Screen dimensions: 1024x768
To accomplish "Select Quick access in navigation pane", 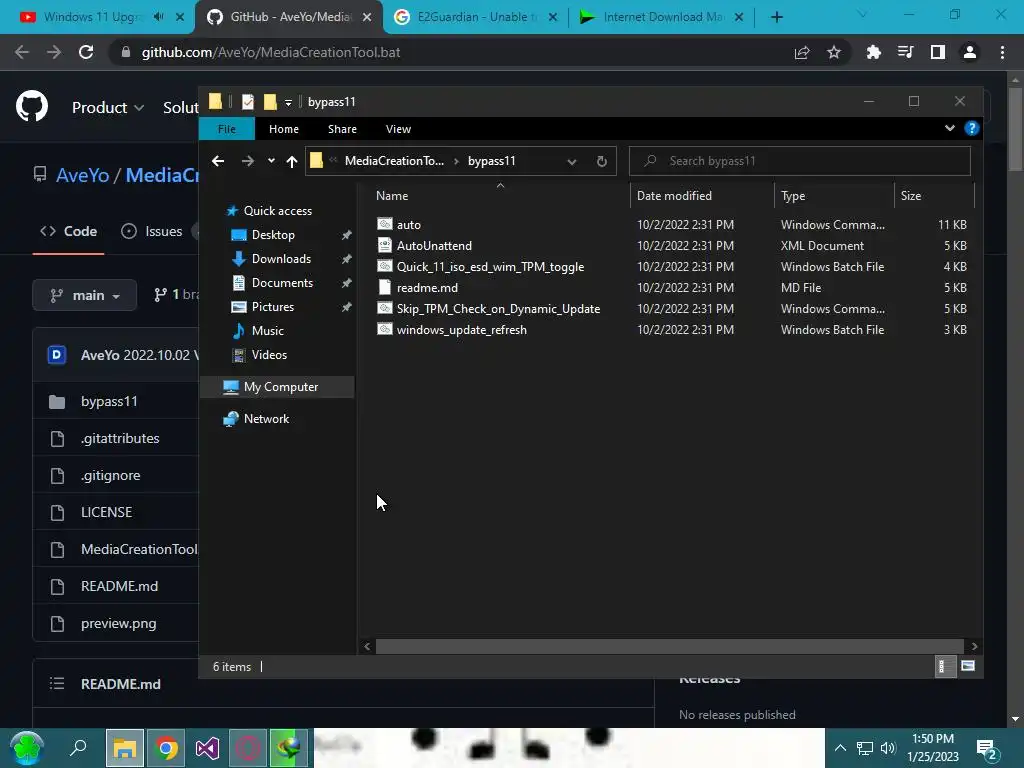I will (278, 211).
